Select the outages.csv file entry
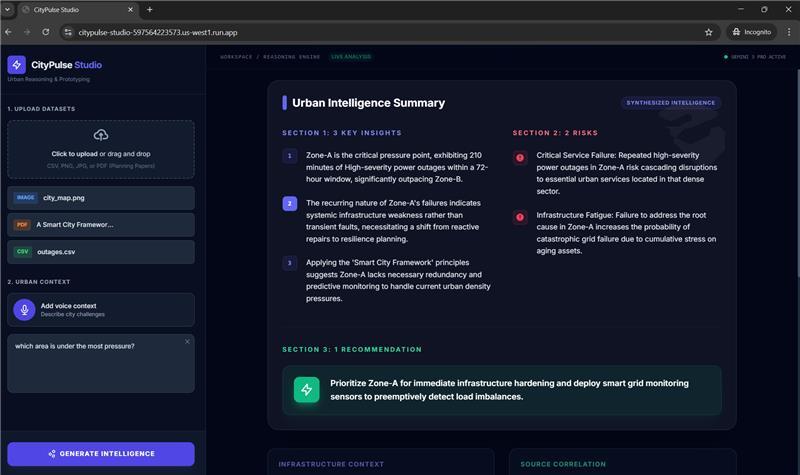 point(101,252)
